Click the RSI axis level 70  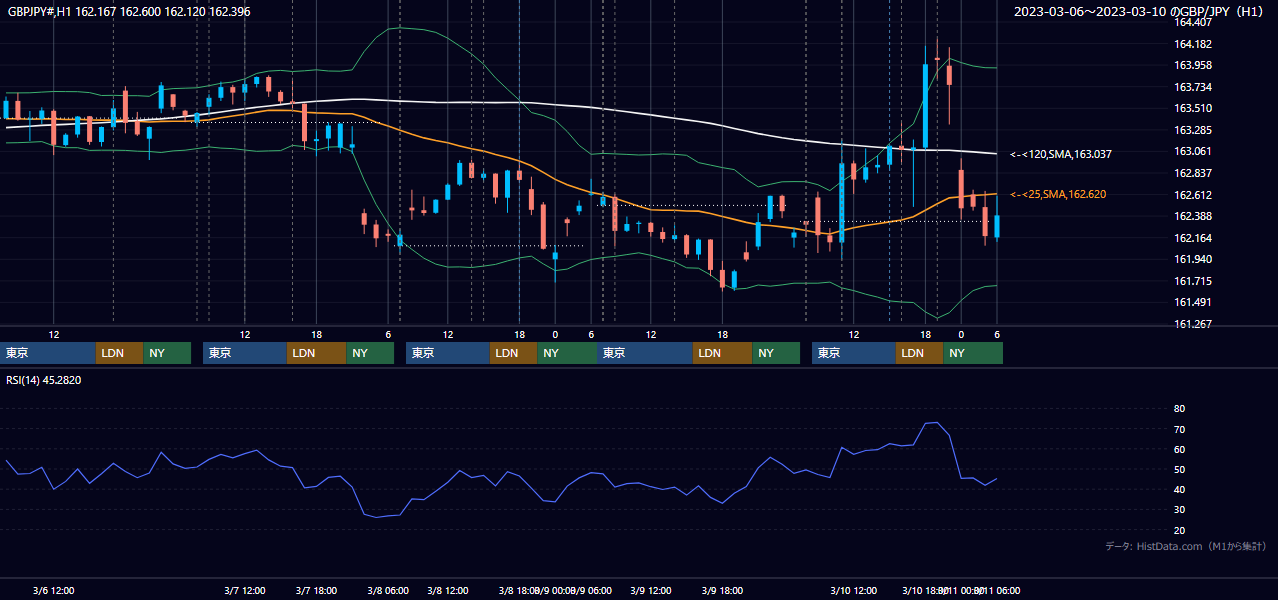coord(1179,429)
